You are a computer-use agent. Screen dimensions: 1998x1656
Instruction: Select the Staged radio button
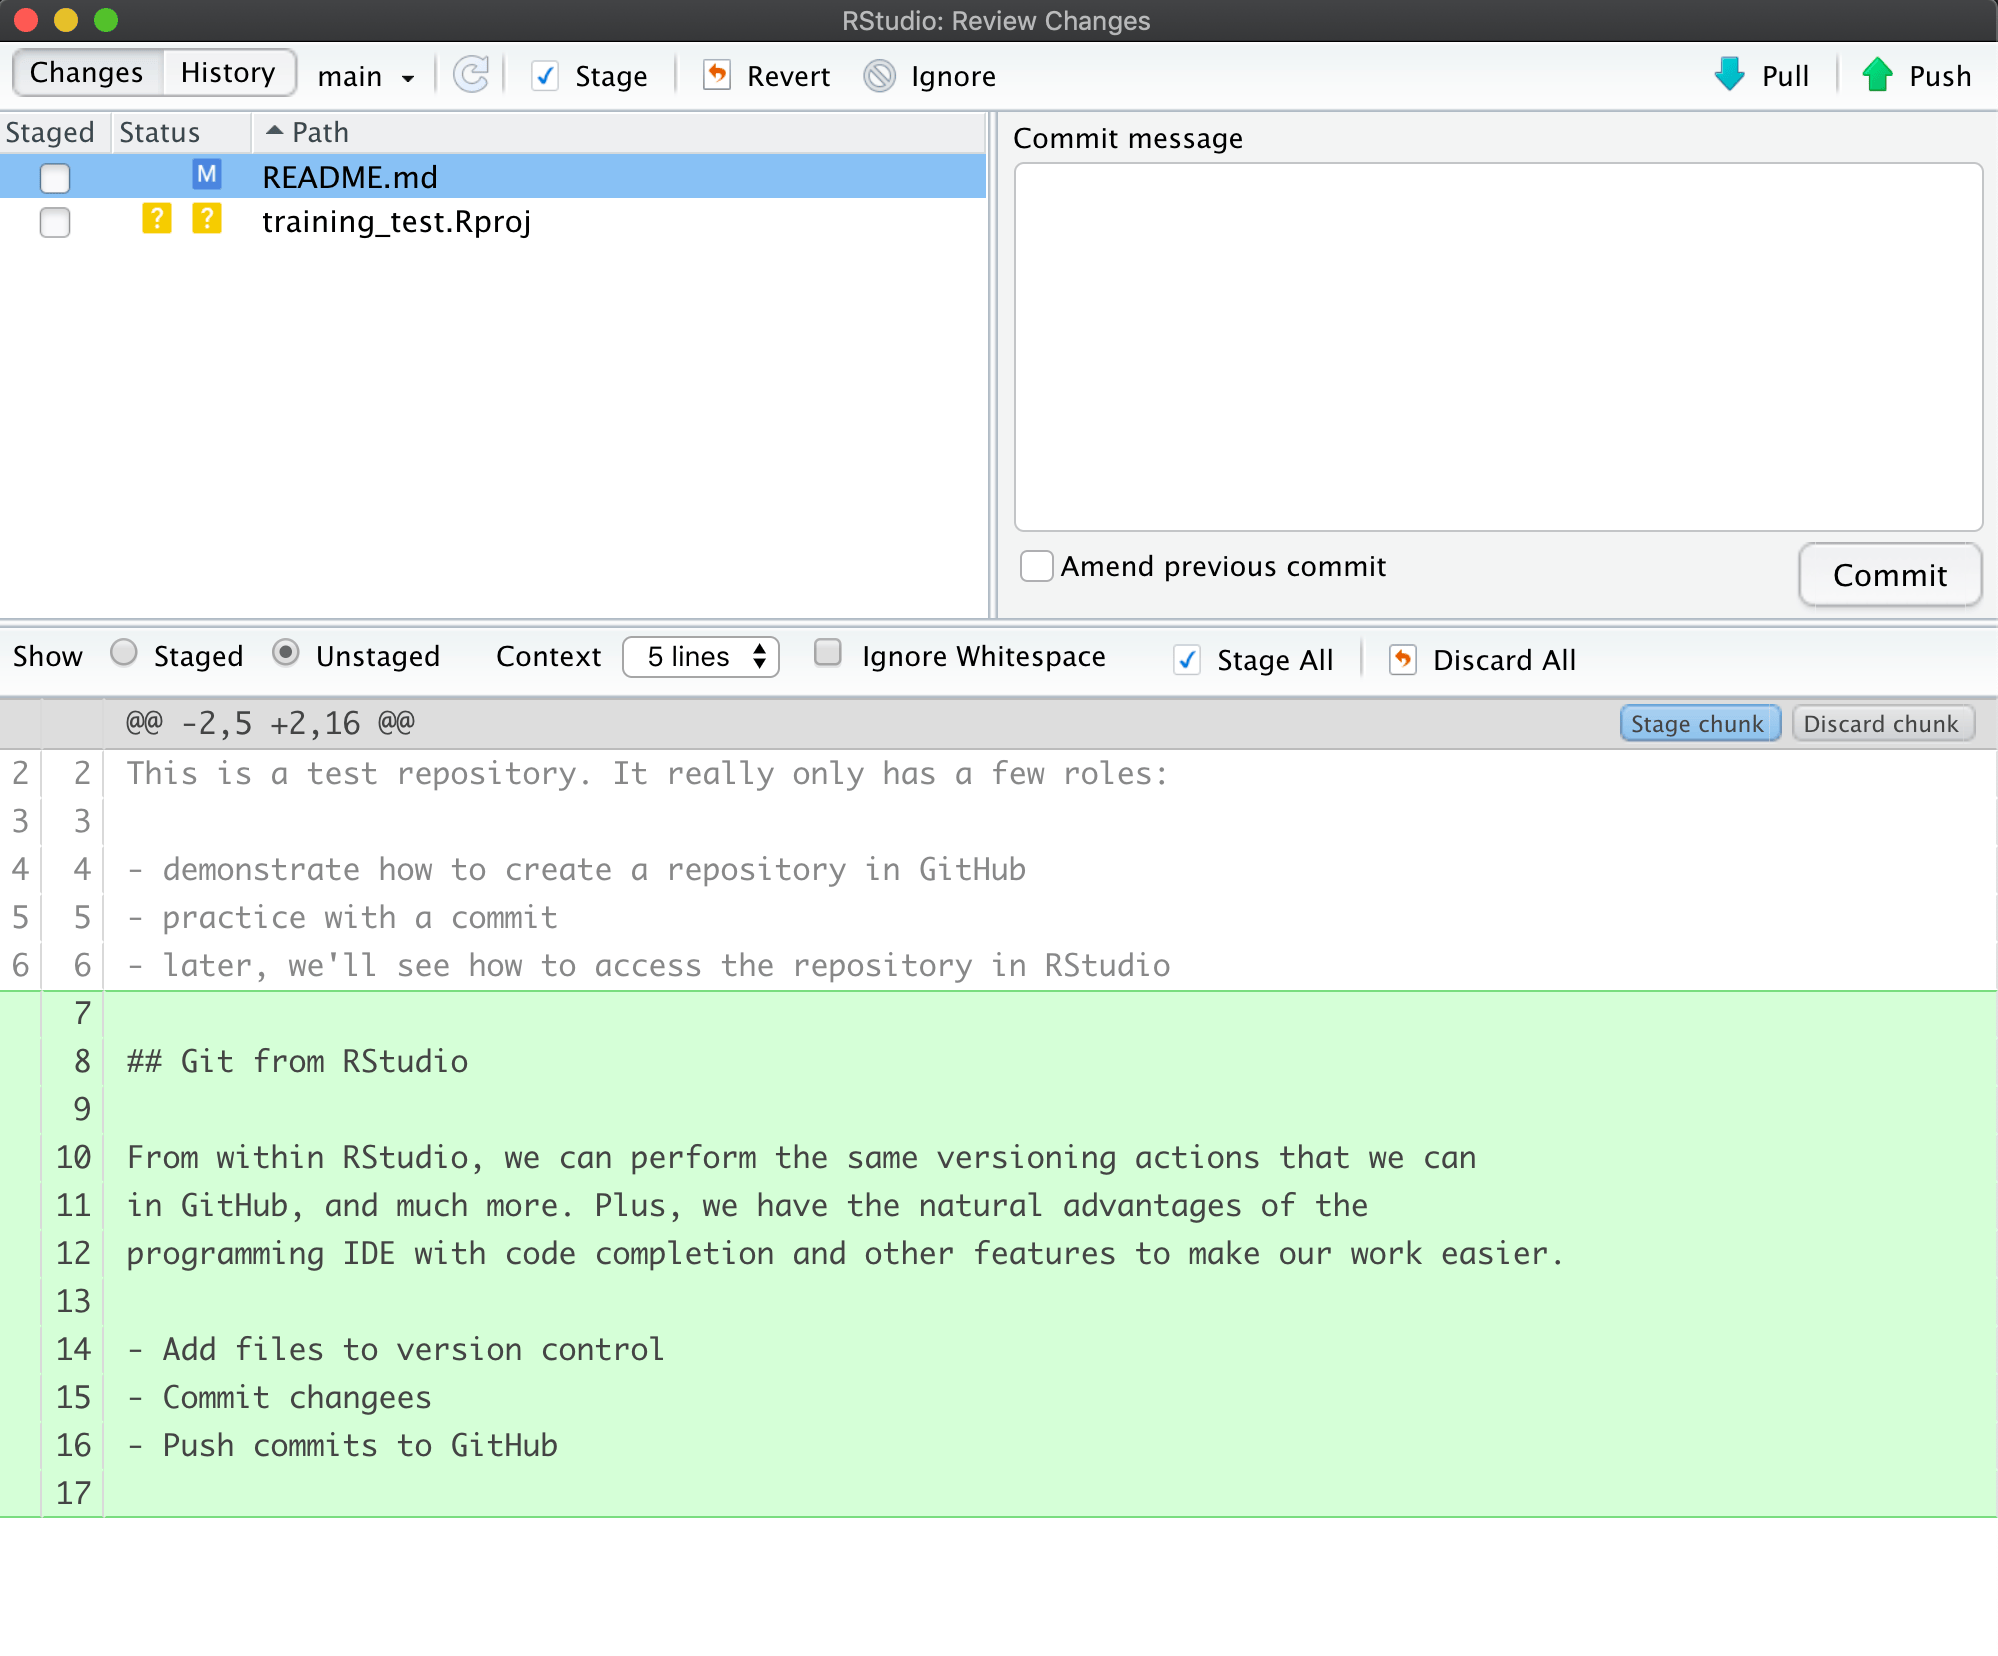tap(124, 653)
